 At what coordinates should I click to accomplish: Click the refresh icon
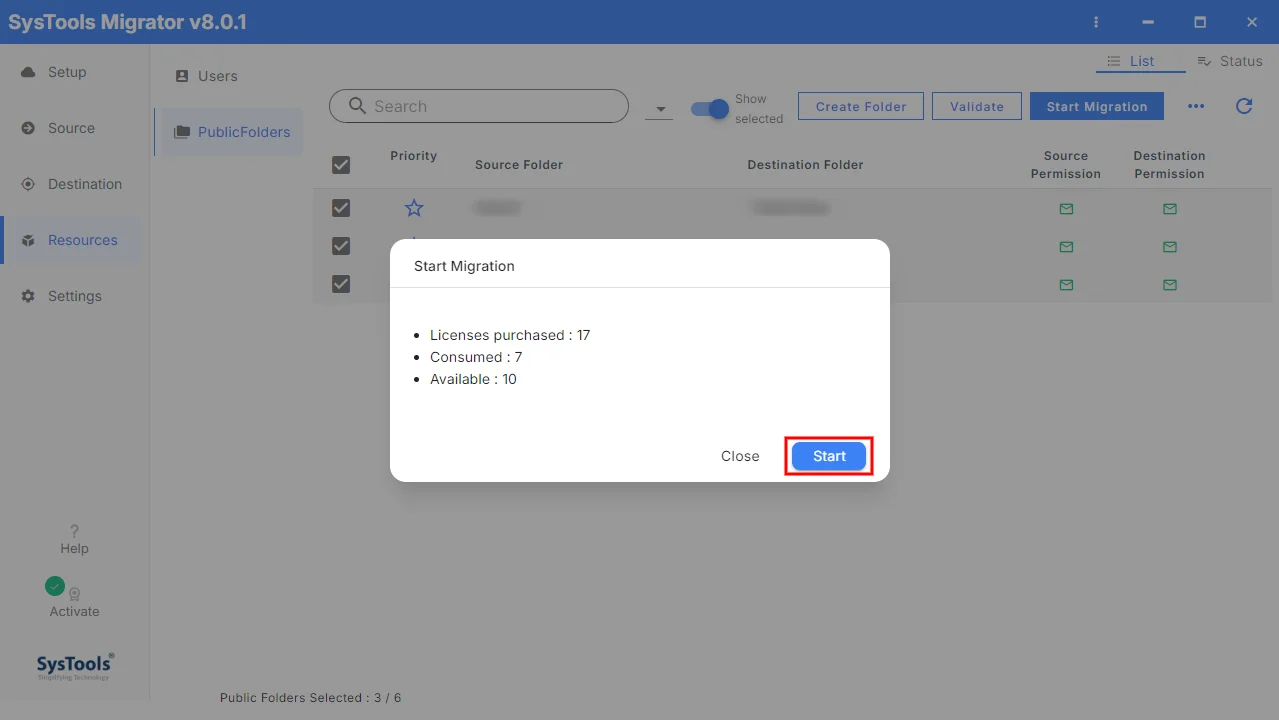[x=1244, y=106]
